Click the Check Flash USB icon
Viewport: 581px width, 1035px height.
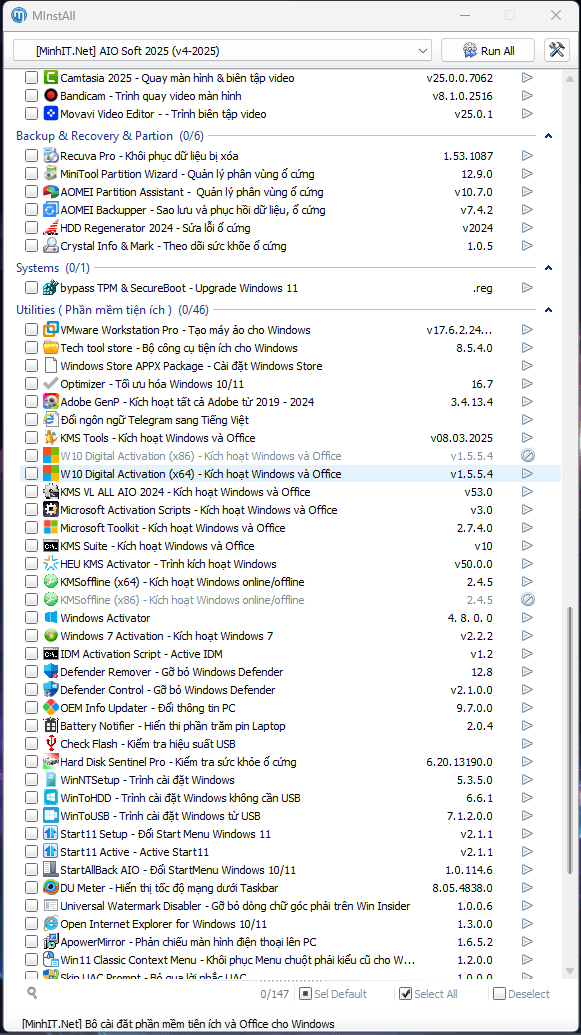51,744
